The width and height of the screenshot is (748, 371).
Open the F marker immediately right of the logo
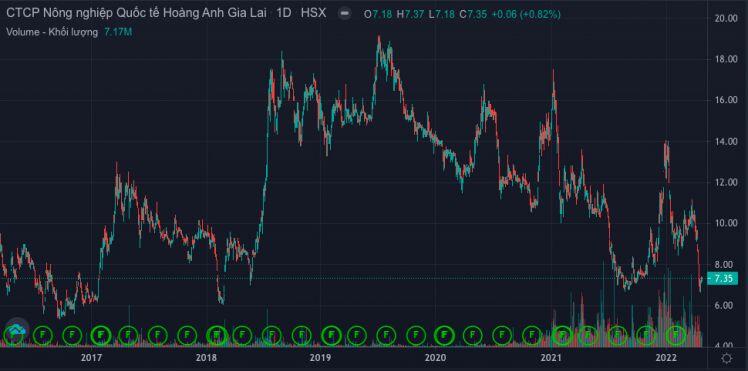(43, 335)
